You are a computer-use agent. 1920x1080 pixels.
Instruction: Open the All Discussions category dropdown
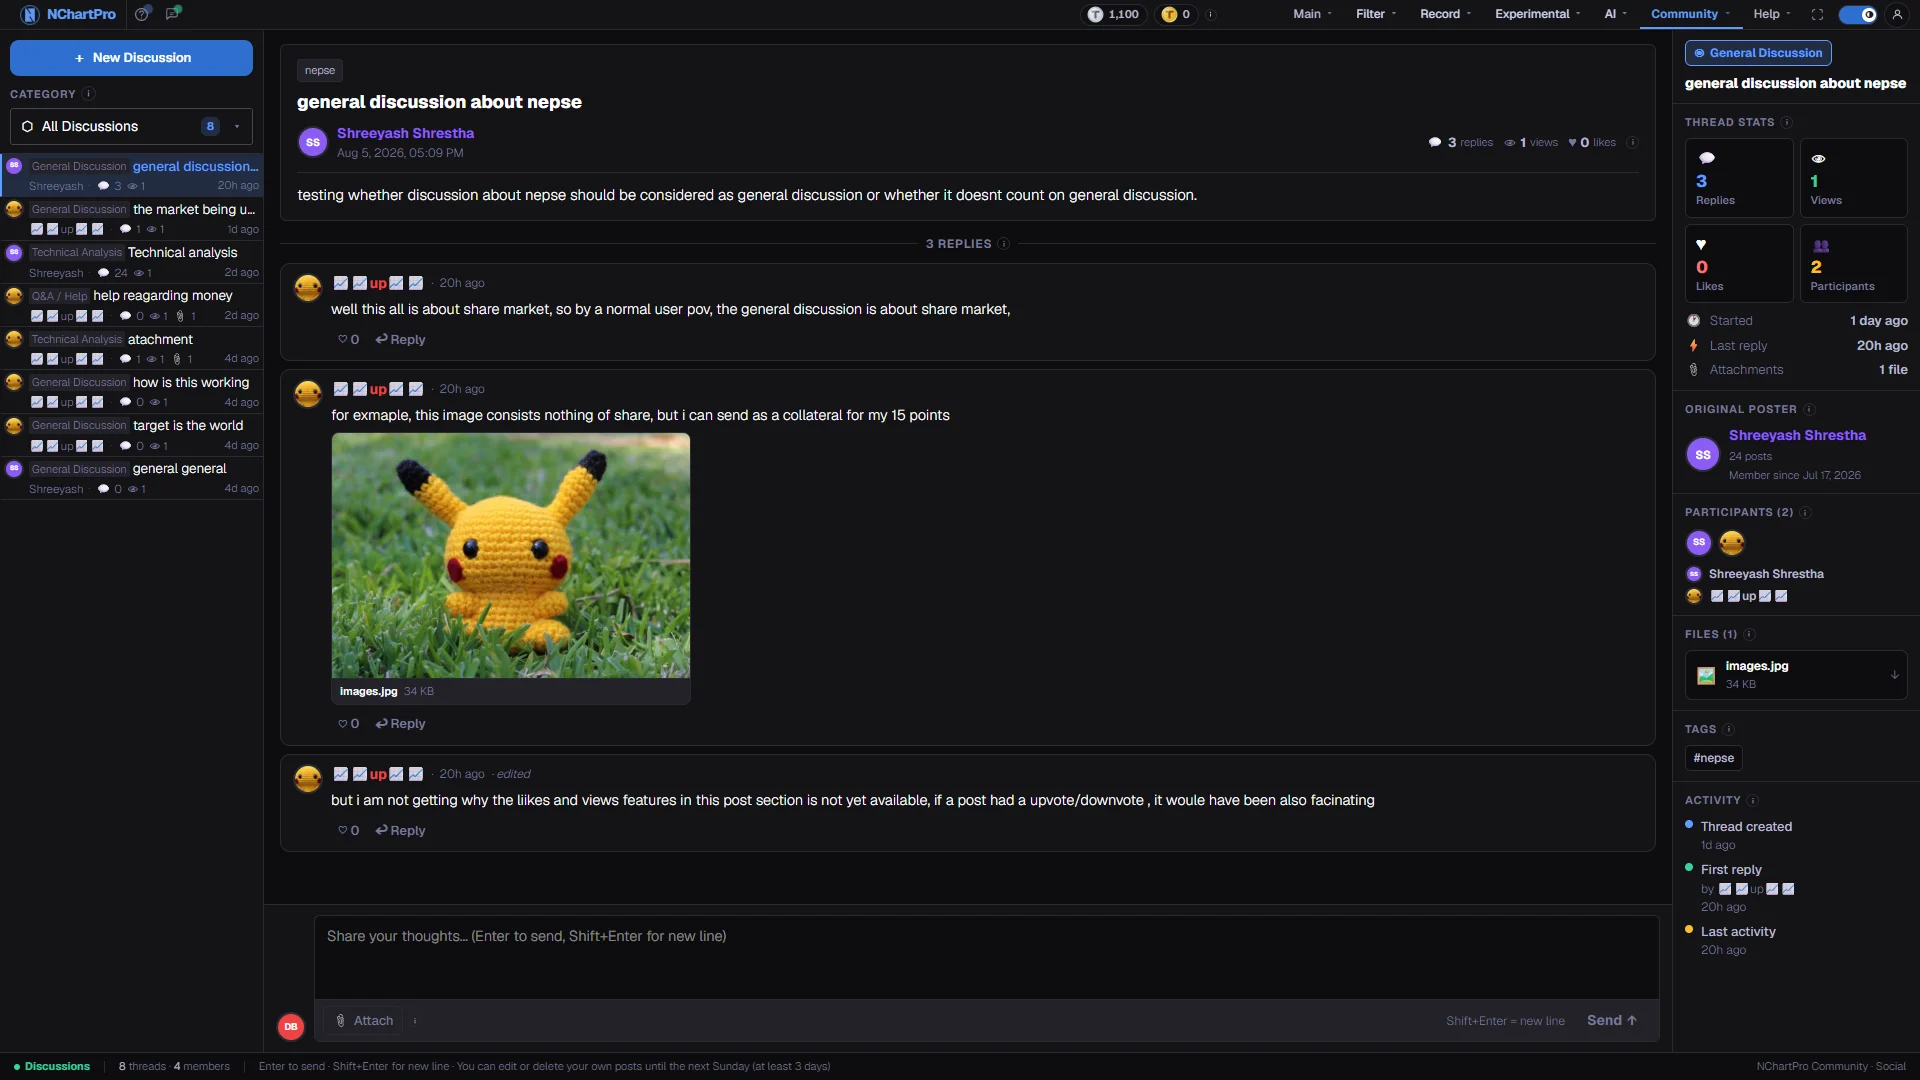click(131, 126)
